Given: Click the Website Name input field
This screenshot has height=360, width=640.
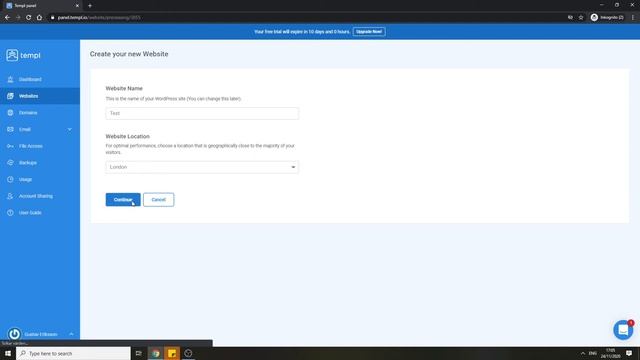Looking at the screenshot, I should pyautogui.click(x=202, y=113).
